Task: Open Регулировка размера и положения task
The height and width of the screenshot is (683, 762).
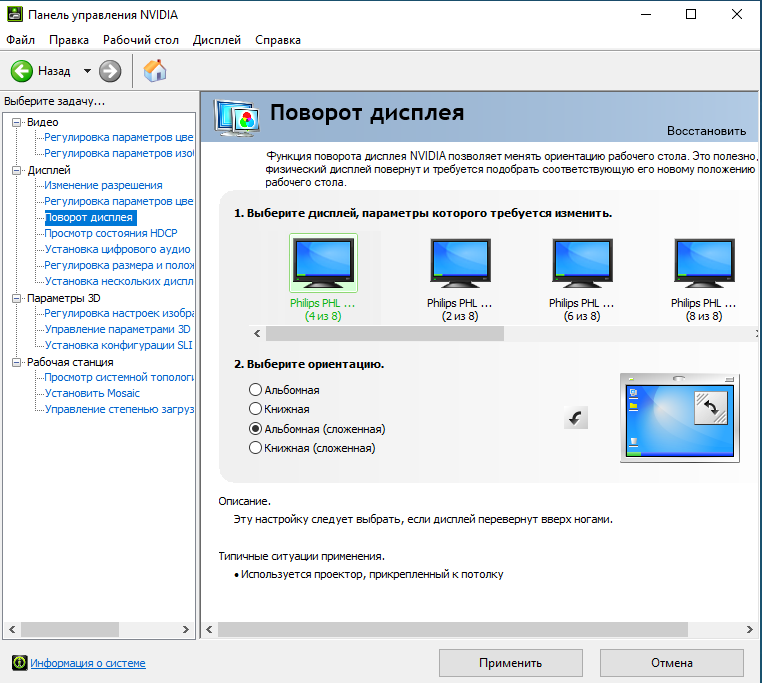Action: (x=119, y=265)
